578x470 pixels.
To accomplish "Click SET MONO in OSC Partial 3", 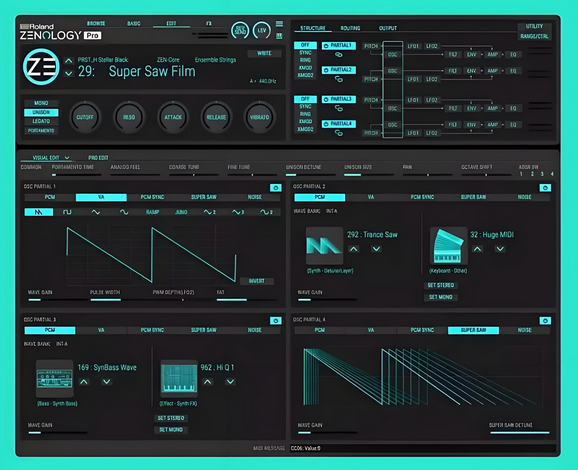I will (x=171, y=430).
